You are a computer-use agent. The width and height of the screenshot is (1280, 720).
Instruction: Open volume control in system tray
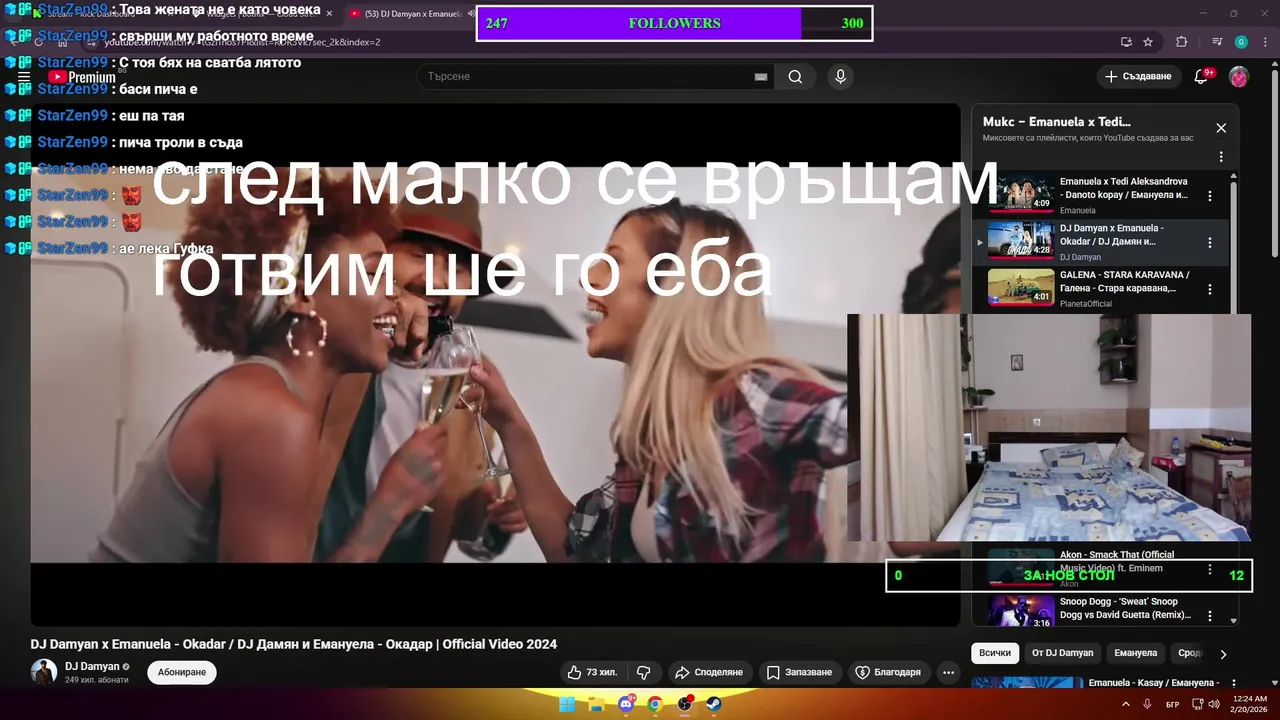[1214, 704]
